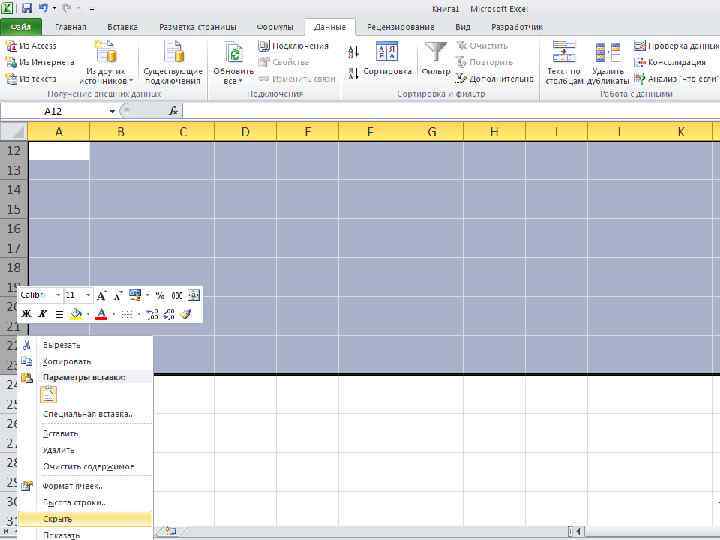Toggle italic К in mini toolbar
This screenshot has height=540, width=720.
(42, 314)
